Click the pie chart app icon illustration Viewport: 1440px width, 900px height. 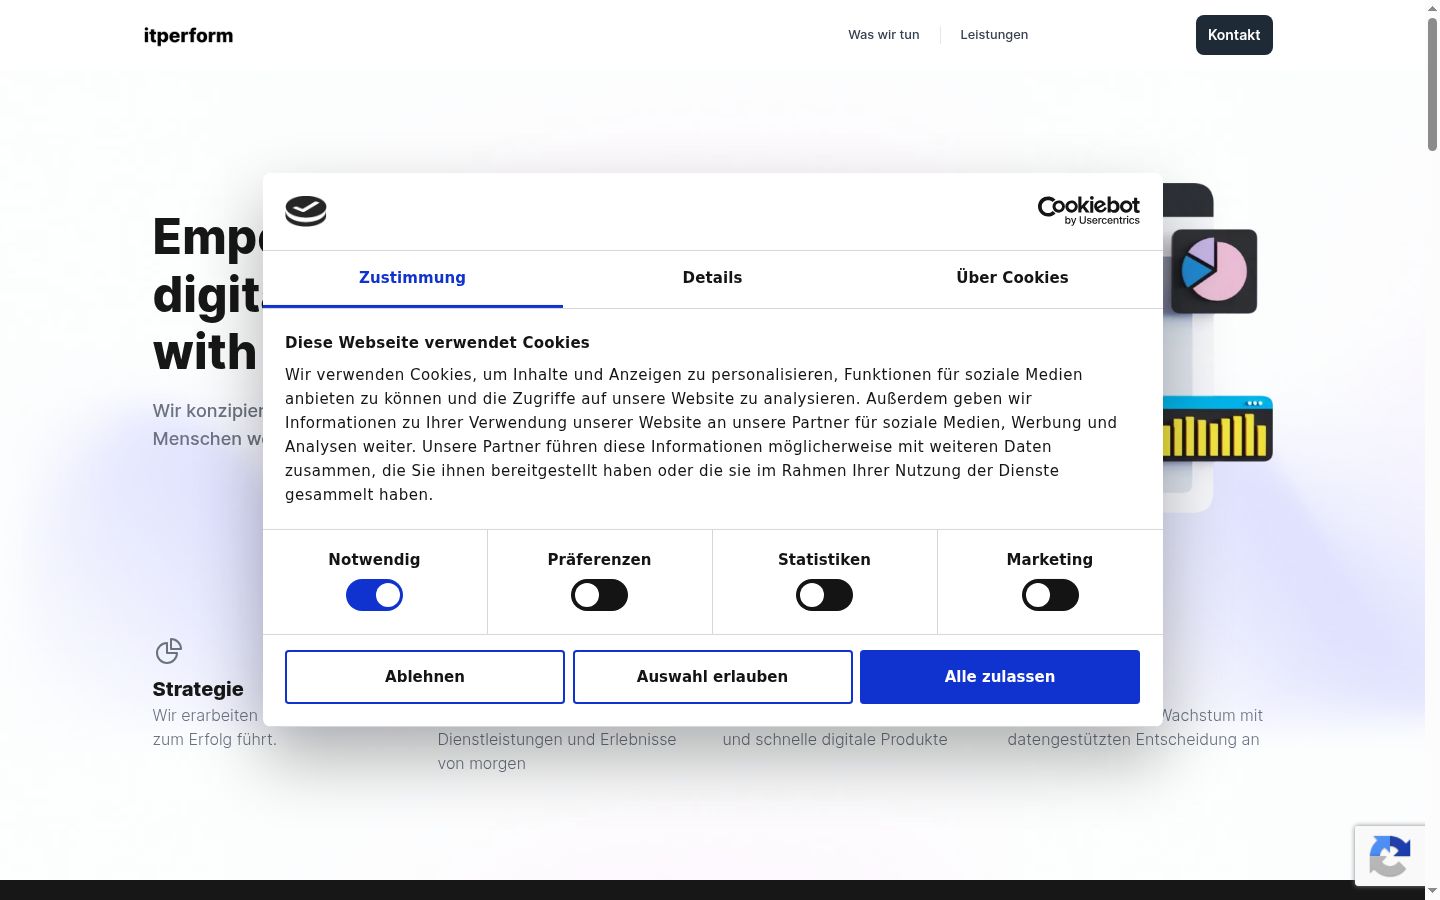pyautogui.click(x=1214, y=271)
